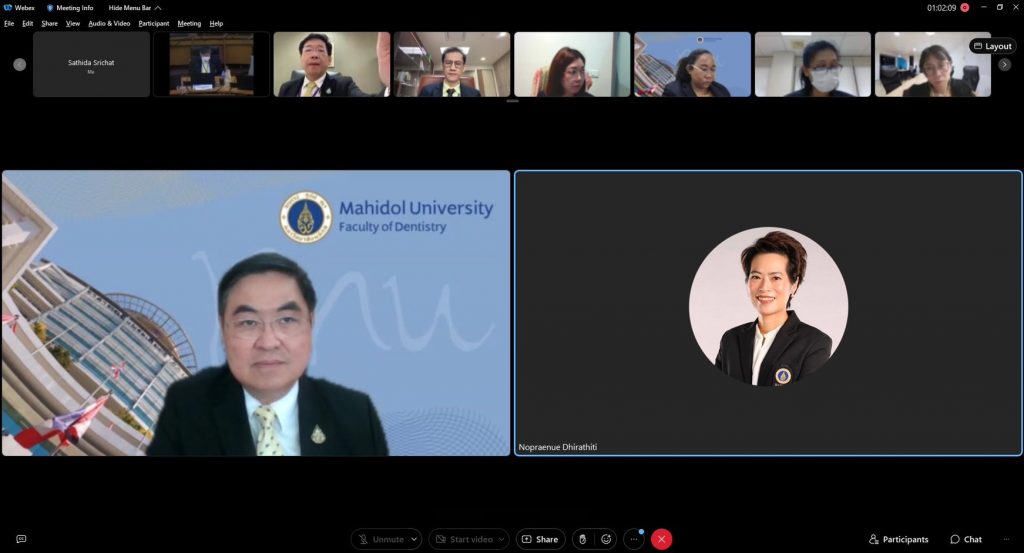Click the red leave meeting button
Screen dimensions: 1024x553
[x=661, y=539]
